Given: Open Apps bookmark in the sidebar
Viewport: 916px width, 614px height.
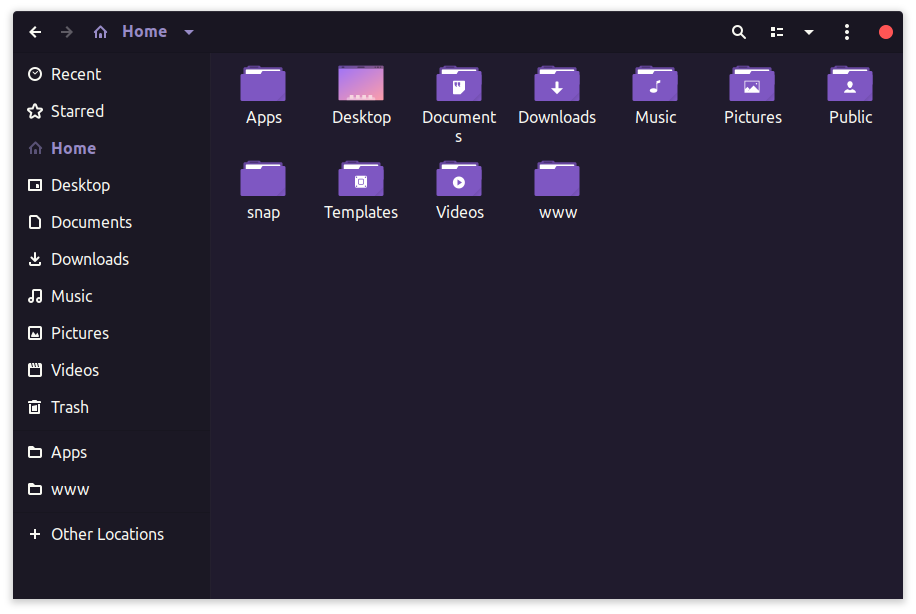Looking at the screenshot, I should (x=111, y=452).
